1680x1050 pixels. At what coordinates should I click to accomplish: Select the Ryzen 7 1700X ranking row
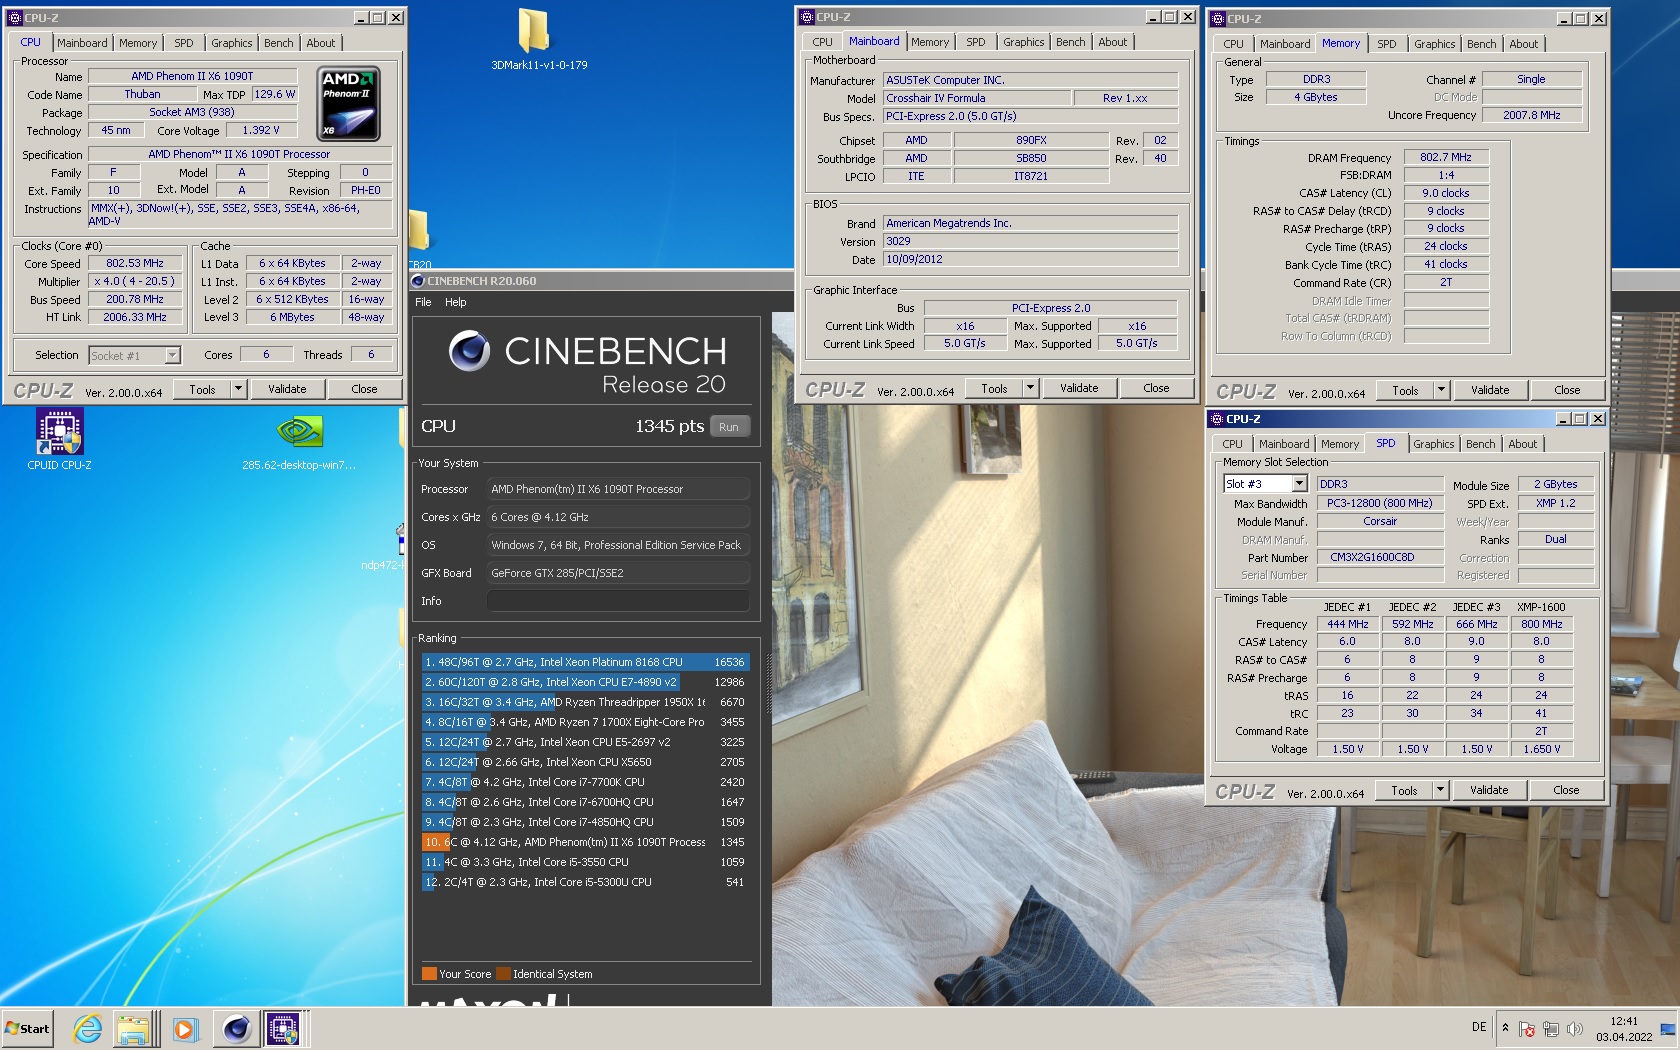(586, 722)
